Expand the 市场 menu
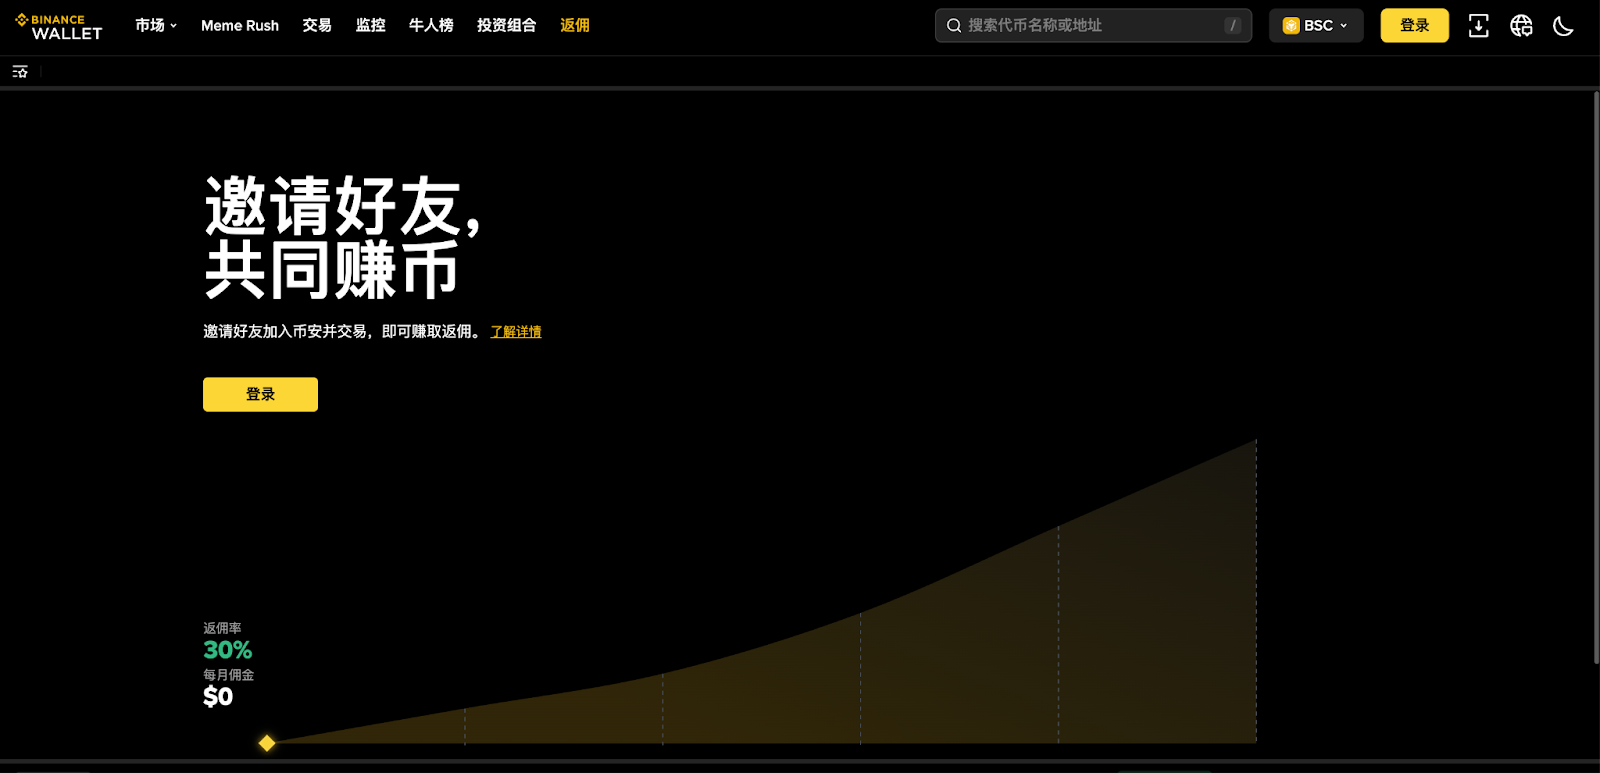 pyautogui.click(x=156, y=26)
